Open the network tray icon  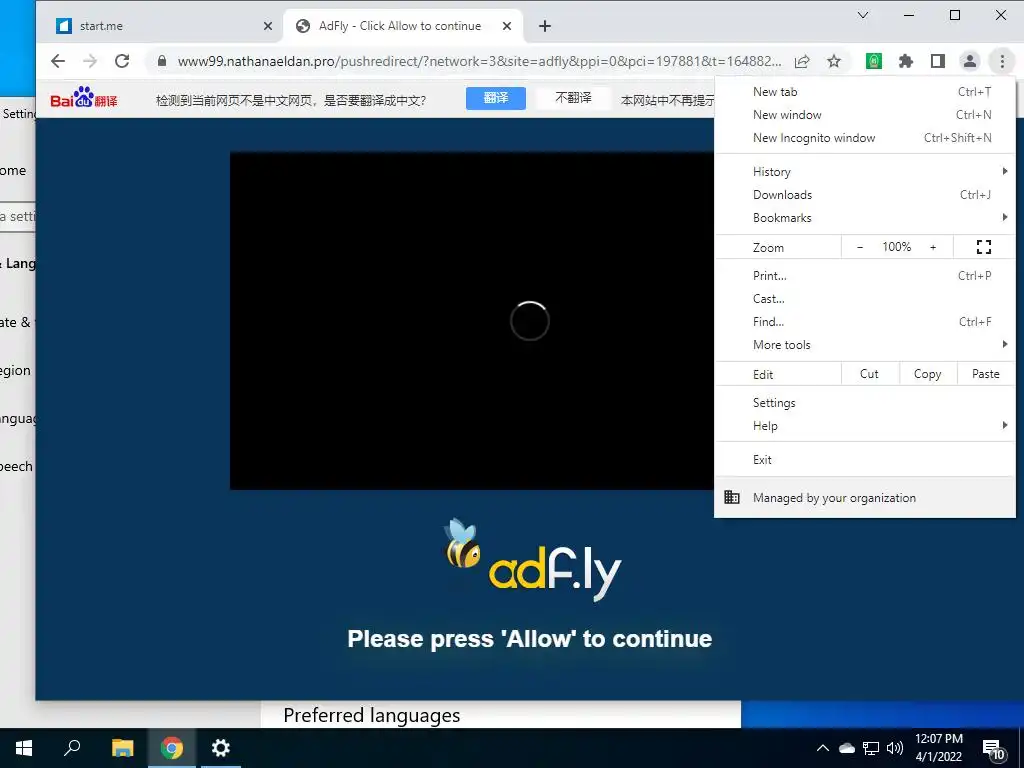coord(871,748)
